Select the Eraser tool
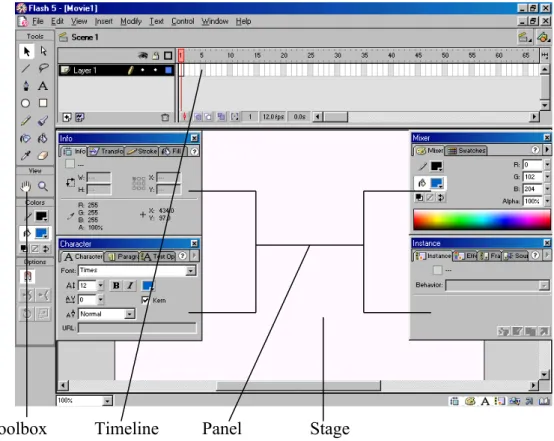 pos(43,155)
